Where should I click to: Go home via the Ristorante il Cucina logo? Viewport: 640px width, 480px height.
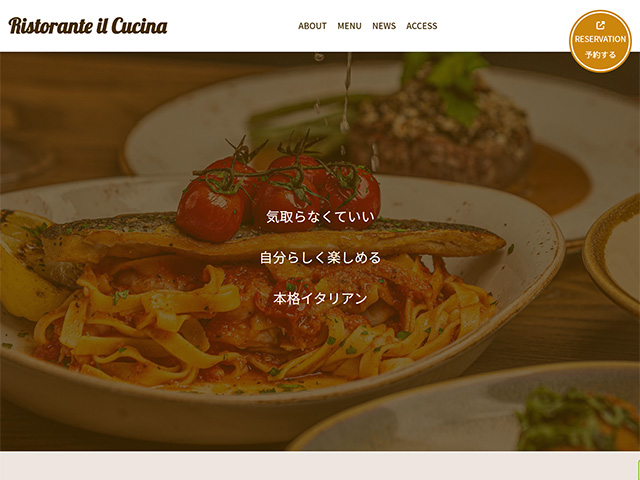(x=88, y=26)
